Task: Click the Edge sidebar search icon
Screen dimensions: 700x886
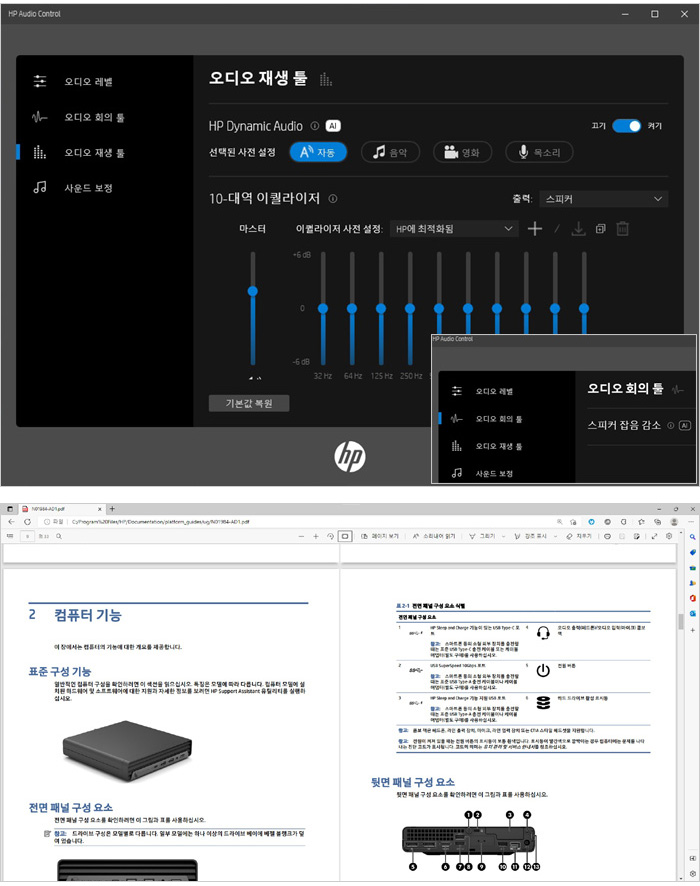Action: [x=693, y=537]
